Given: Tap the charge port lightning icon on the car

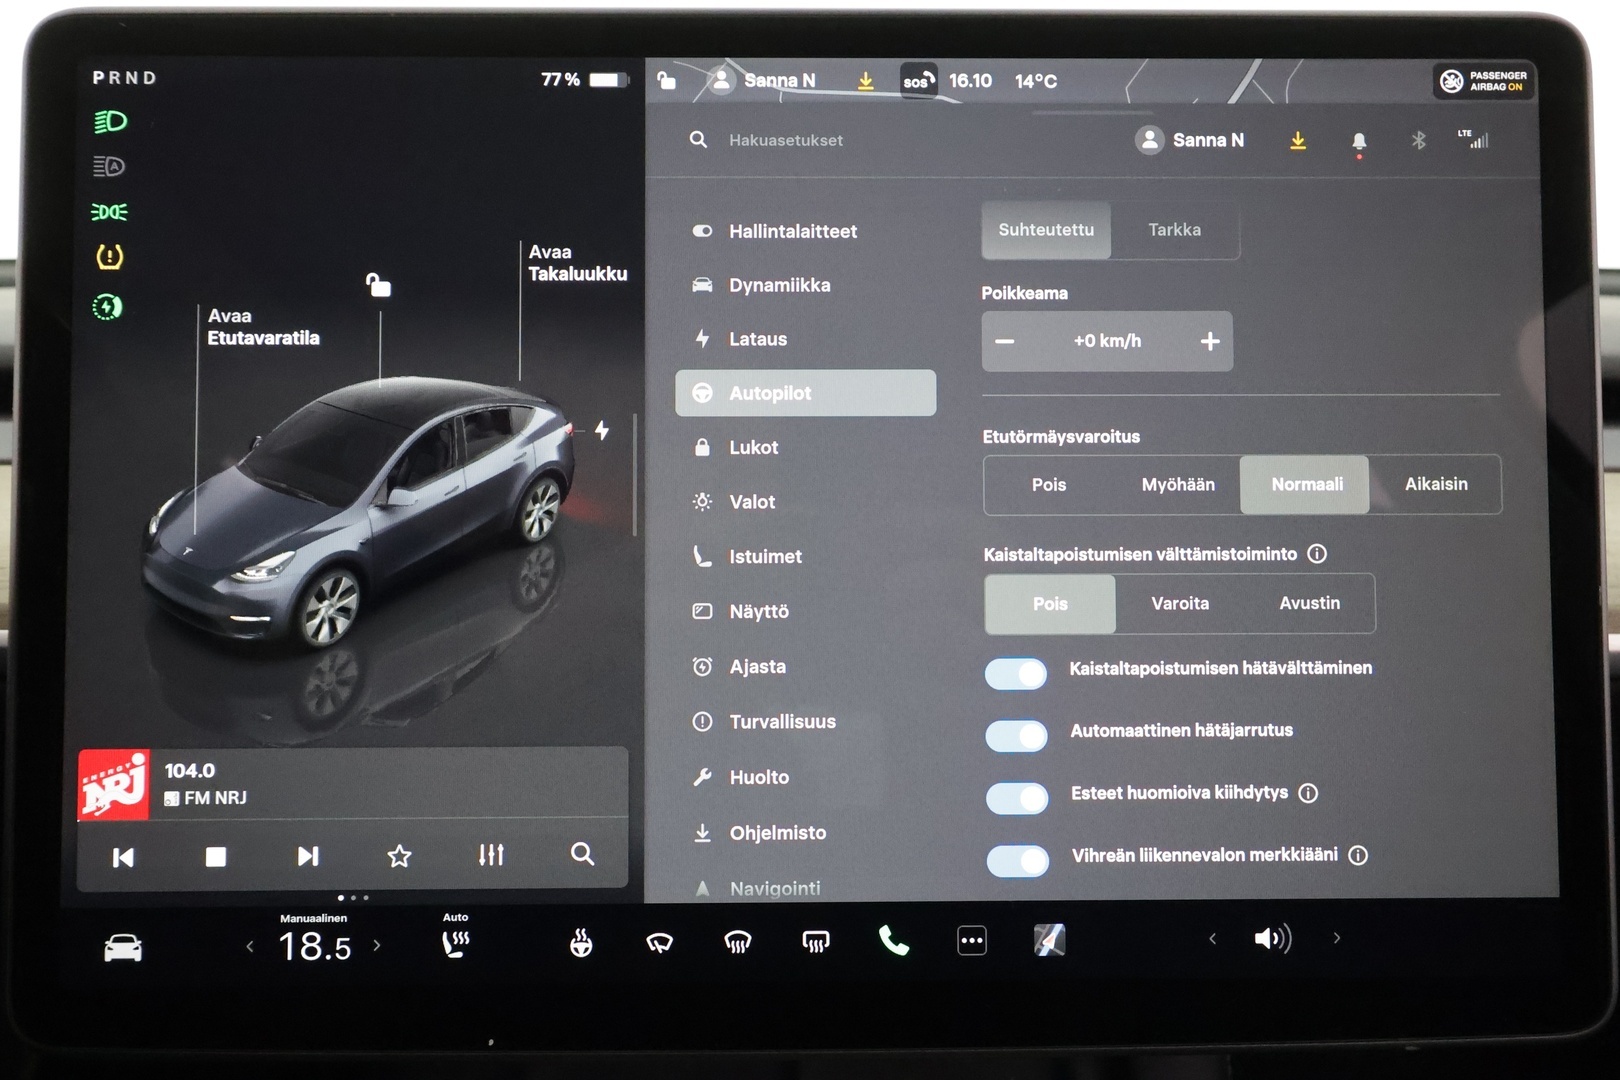Looking at the screenshot, I should pos(602,428).
